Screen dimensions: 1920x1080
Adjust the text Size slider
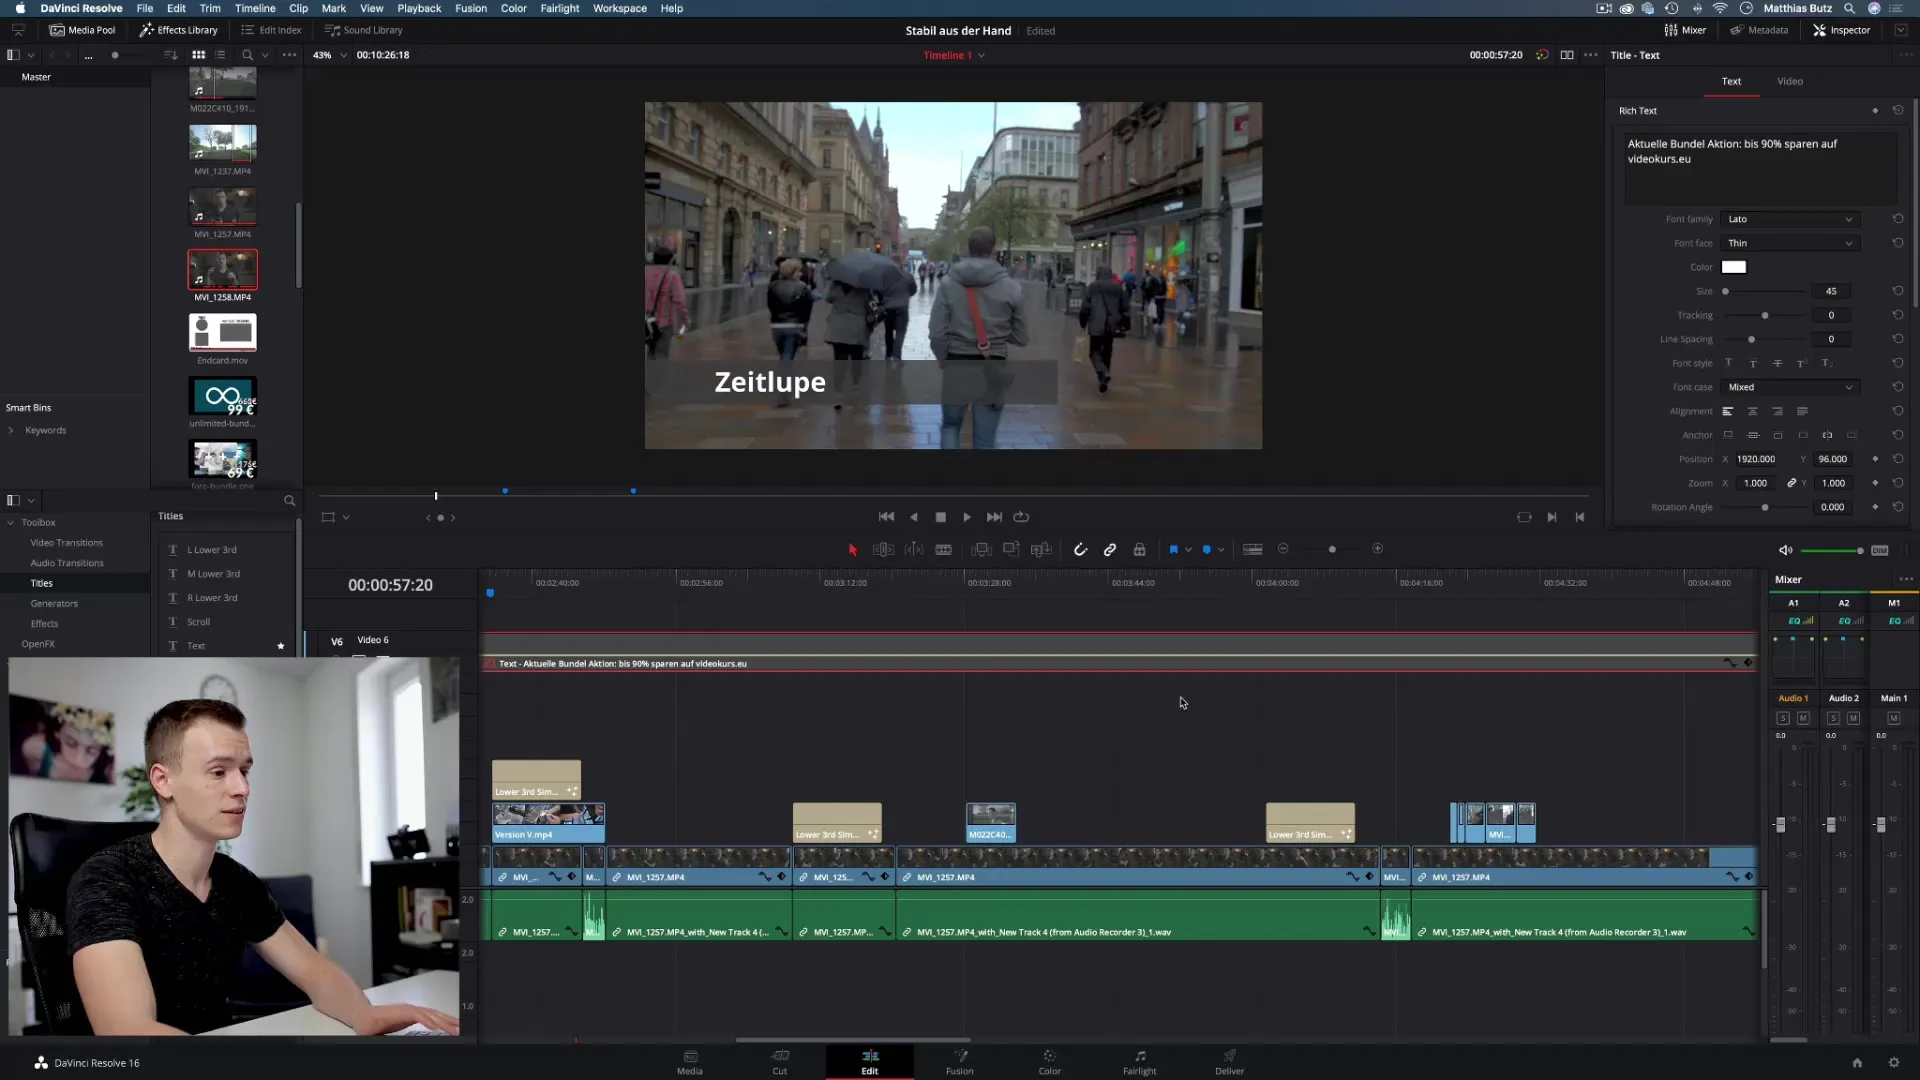[1725, 292]
